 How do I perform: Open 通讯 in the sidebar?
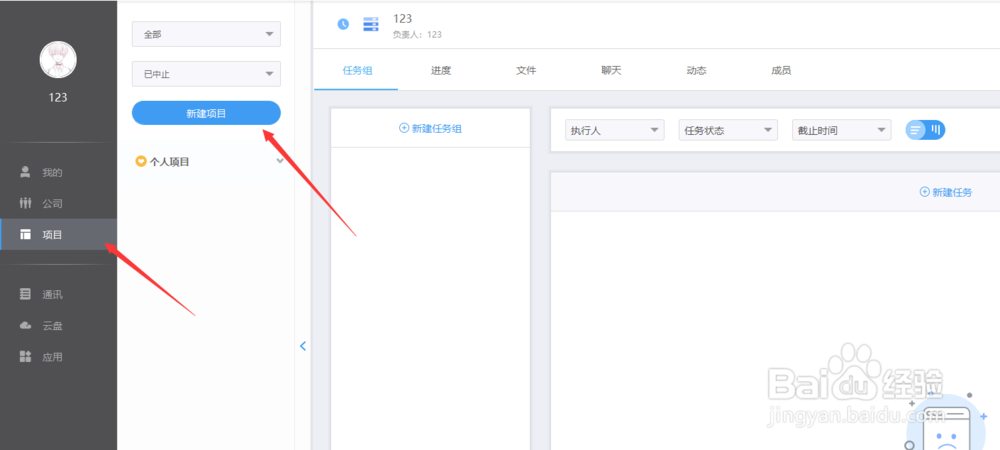click(58, 294)
